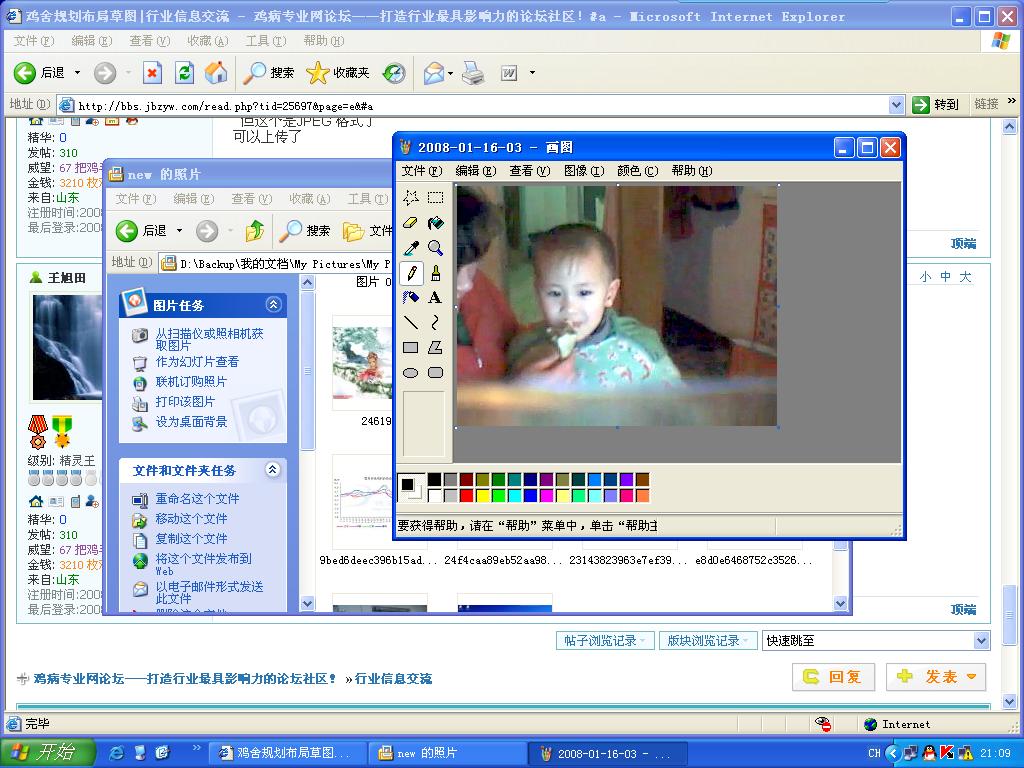
Task: Select the Curve tool in Paint
Action: tap(436, 322)
